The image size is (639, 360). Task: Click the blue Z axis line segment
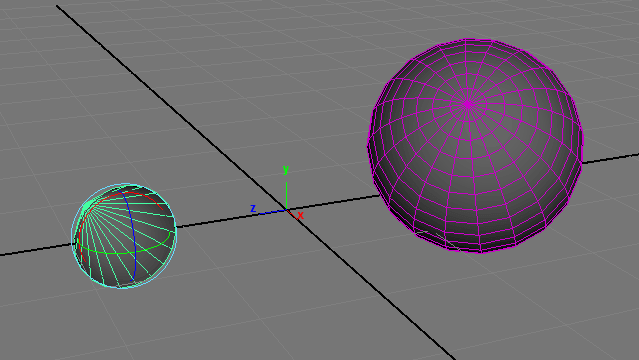pyautogui.click(x=272, y=212)
